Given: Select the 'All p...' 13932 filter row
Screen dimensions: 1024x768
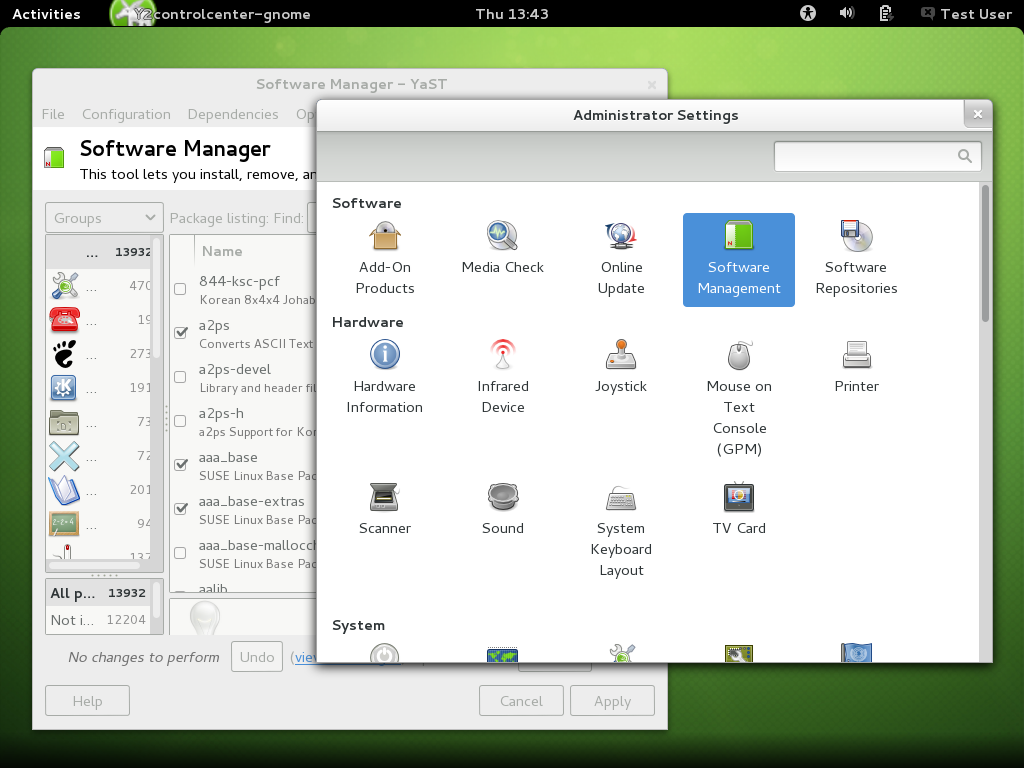Looking at the screenshot, I should 98,593.
